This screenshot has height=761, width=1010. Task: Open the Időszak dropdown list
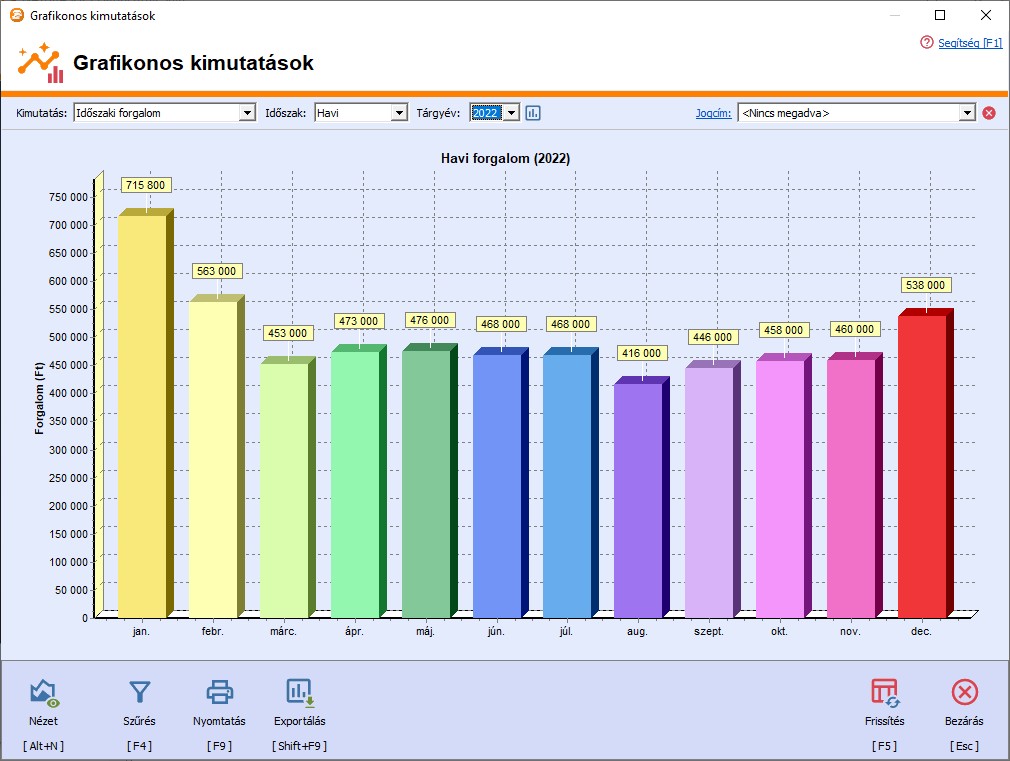click(399, 113)
